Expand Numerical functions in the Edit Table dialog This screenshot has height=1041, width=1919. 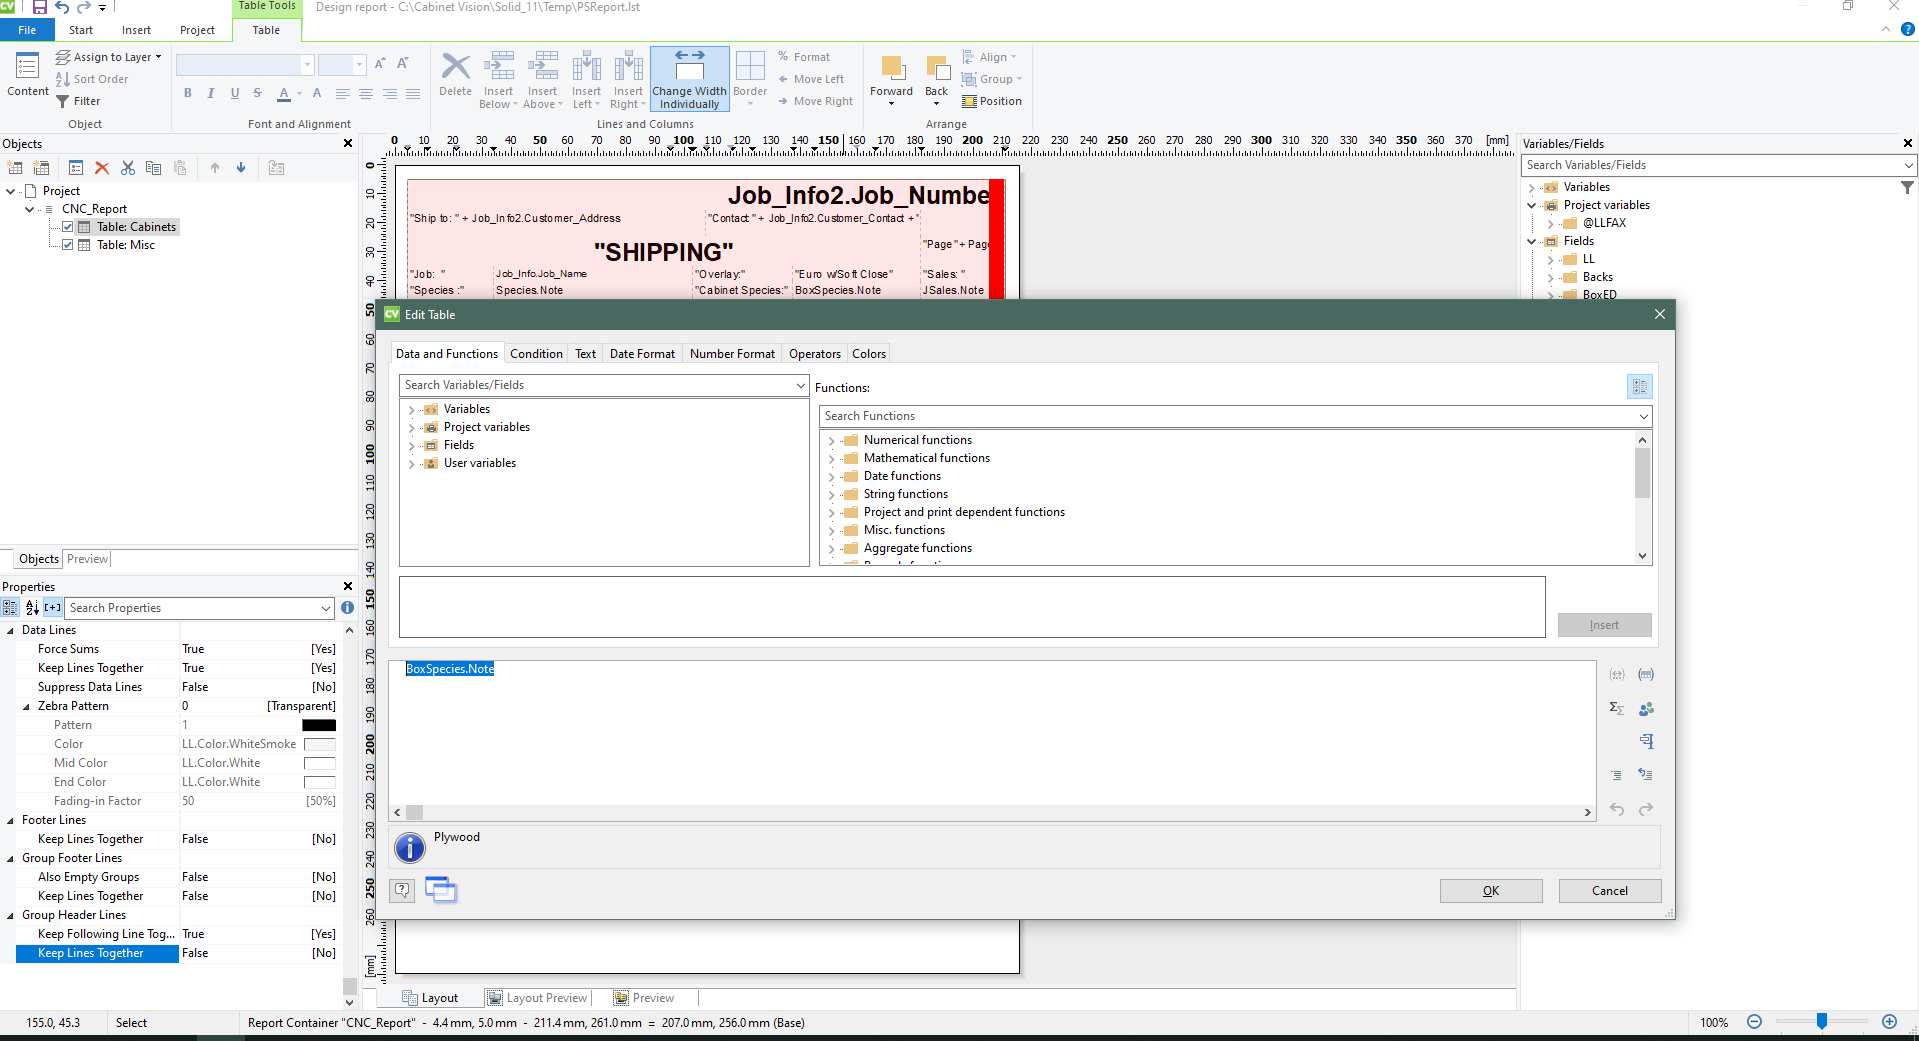click(833, 440)
